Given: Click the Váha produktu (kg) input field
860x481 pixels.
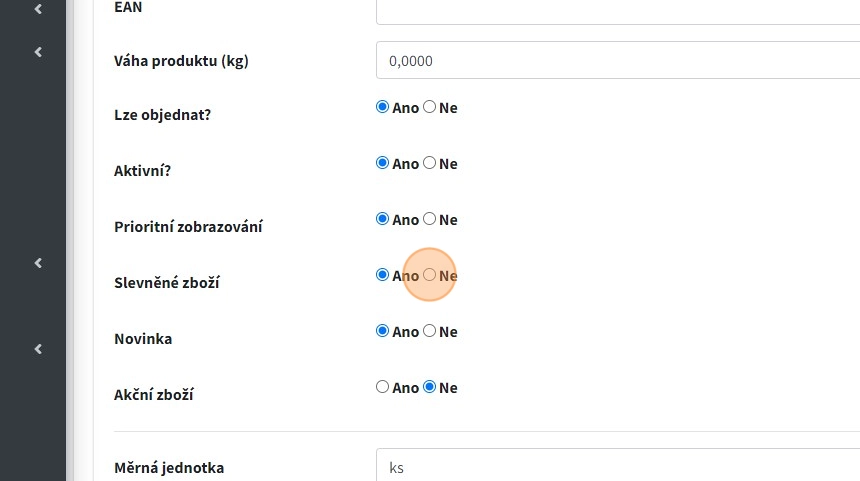Looking at the screenshot, I should pyautogui.click(x=617, y=60).
